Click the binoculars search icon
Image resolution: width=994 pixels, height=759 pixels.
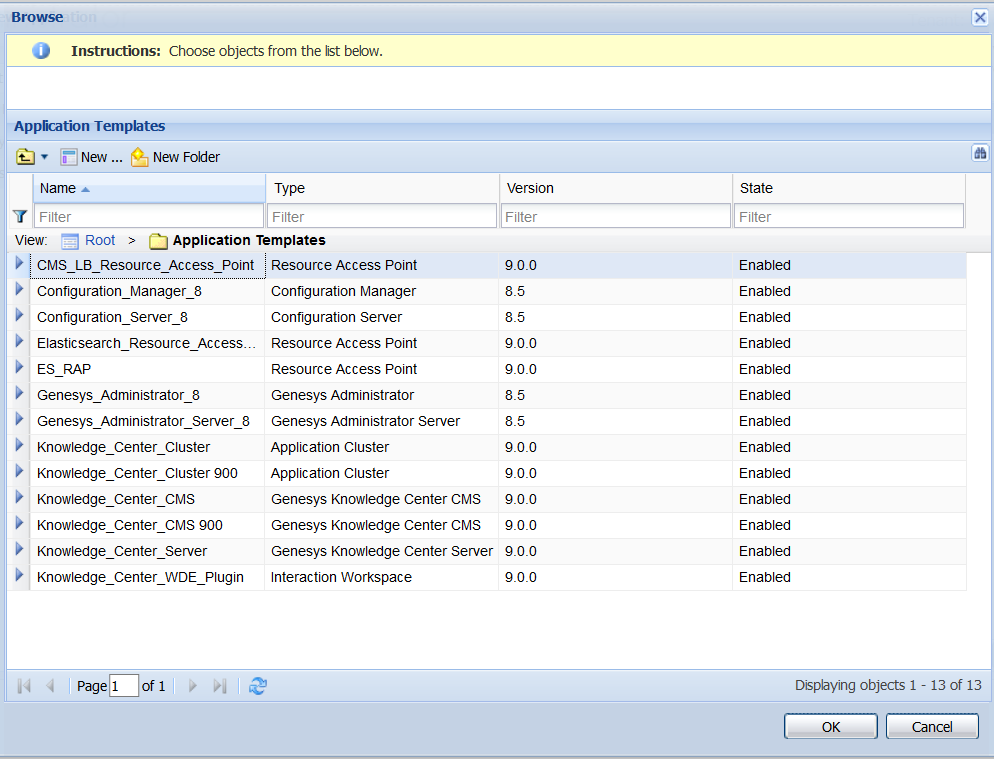pyautogui.click(x=980, y=153)
